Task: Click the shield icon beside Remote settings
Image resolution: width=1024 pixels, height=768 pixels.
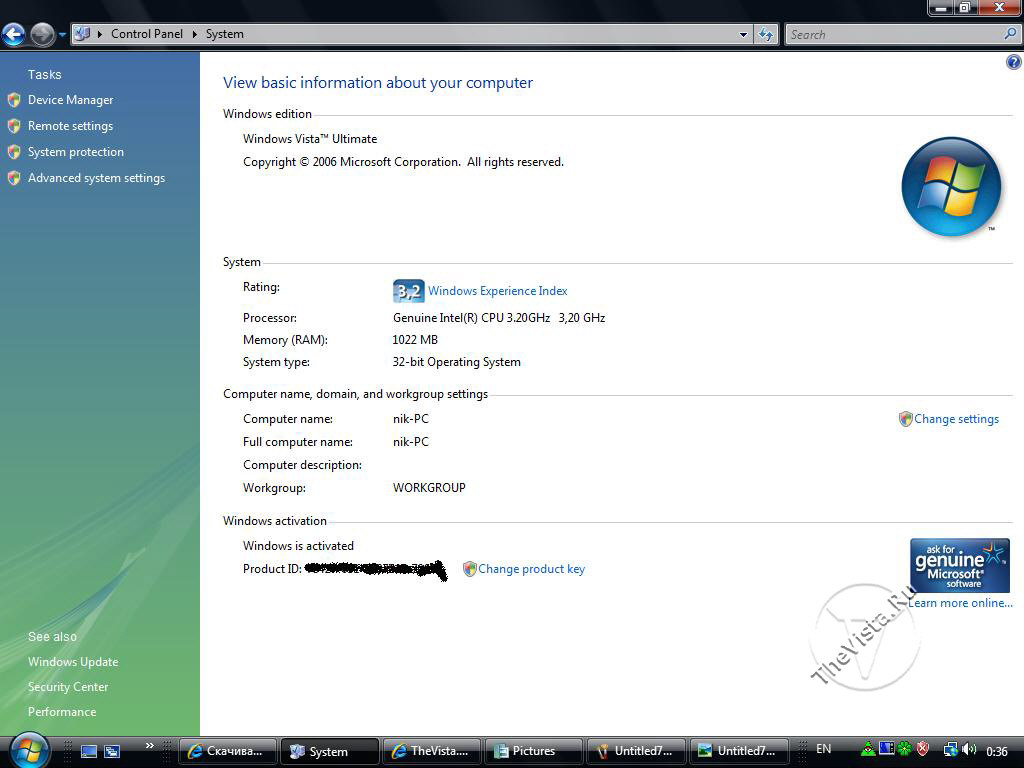Action: (14, 126)
